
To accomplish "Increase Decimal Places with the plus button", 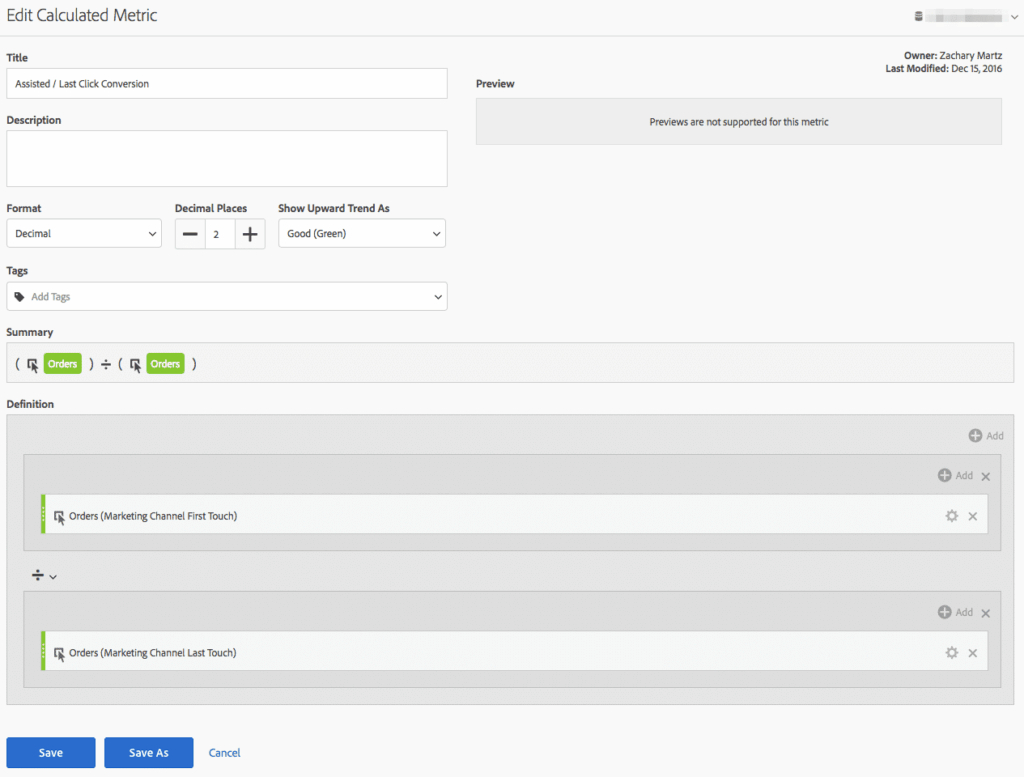I will pos(249,233).
